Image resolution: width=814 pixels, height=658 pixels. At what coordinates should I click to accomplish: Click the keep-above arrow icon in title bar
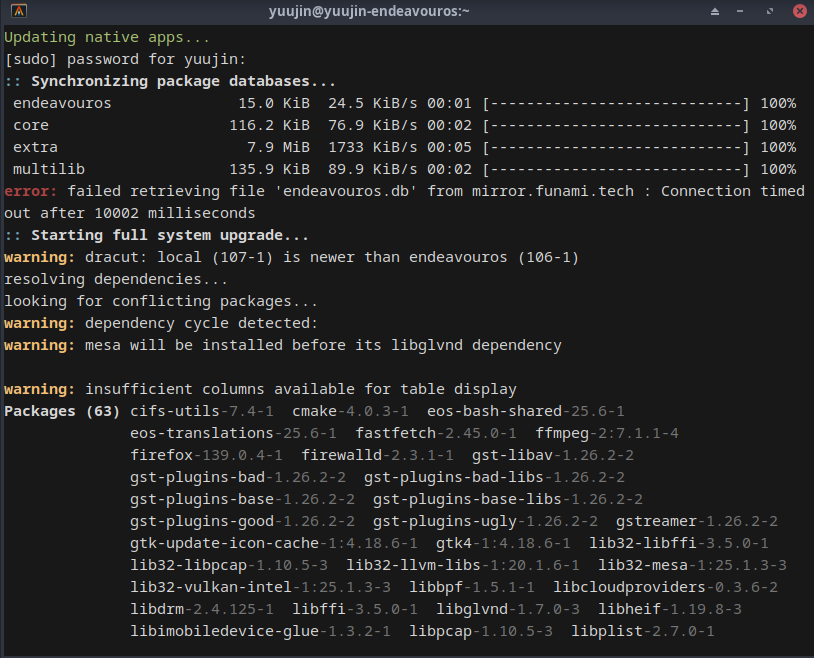point(715,11)
